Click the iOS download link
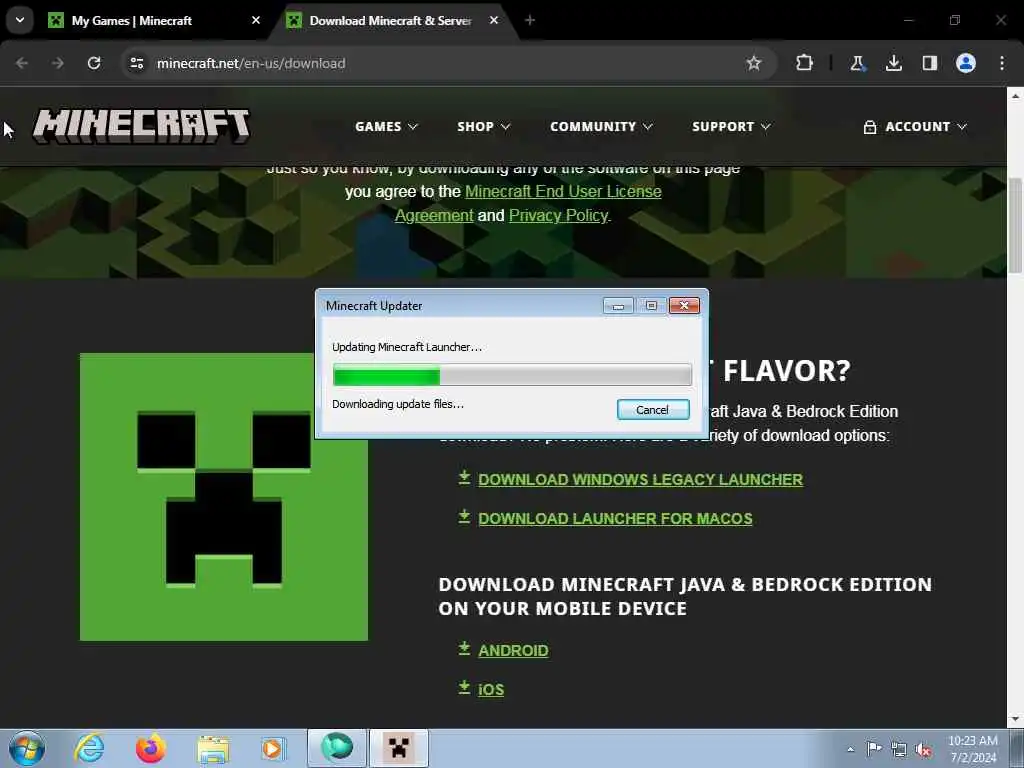Viewport: 1024px width, 768px height. (491, 690)
